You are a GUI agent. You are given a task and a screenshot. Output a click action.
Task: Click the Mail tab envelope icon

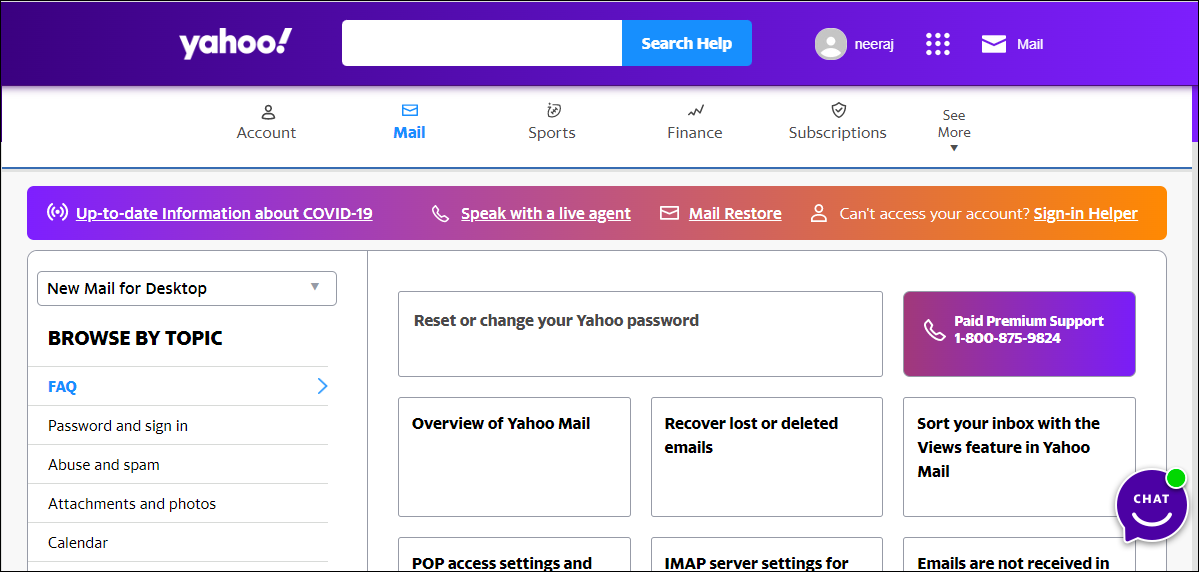pyautogui.click(x=410, y=111)
